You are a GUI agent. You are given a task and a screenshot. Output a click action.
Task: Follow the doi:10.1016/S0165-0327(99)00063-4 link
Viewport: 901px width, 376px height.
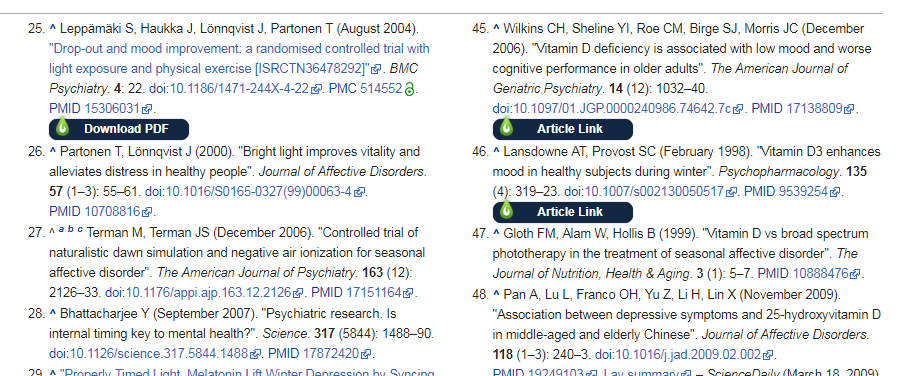click(248, 191)
